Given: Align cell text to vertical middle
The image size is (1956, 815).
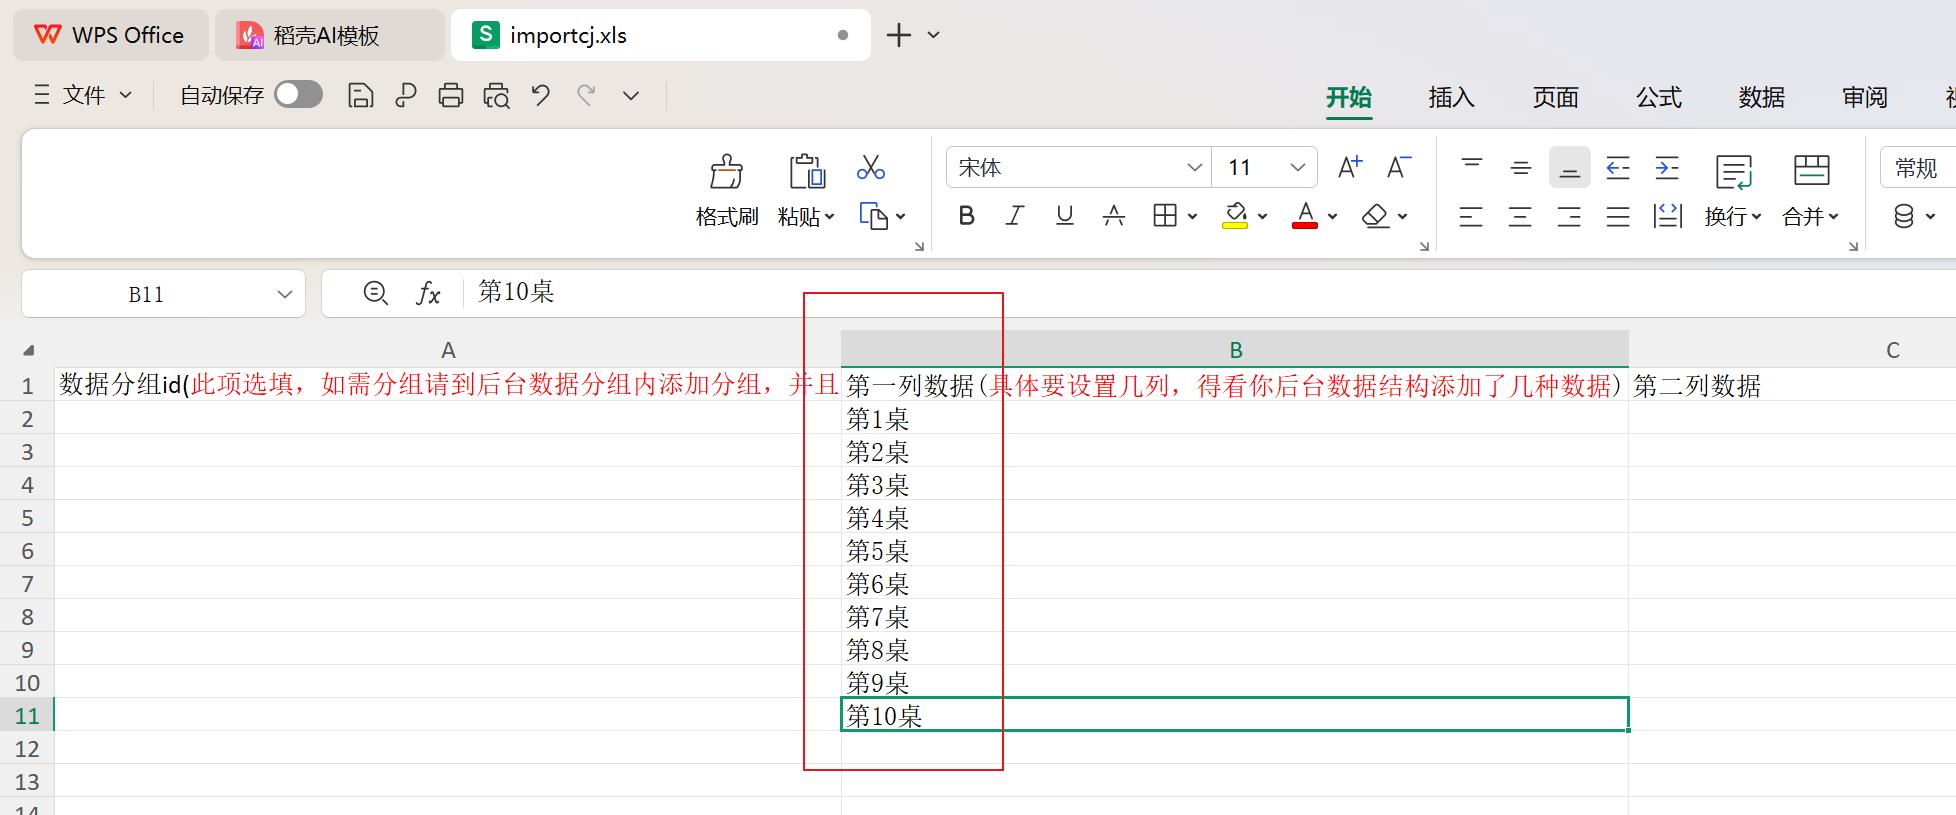Looking at the screenshot, I should (1521, 167).
